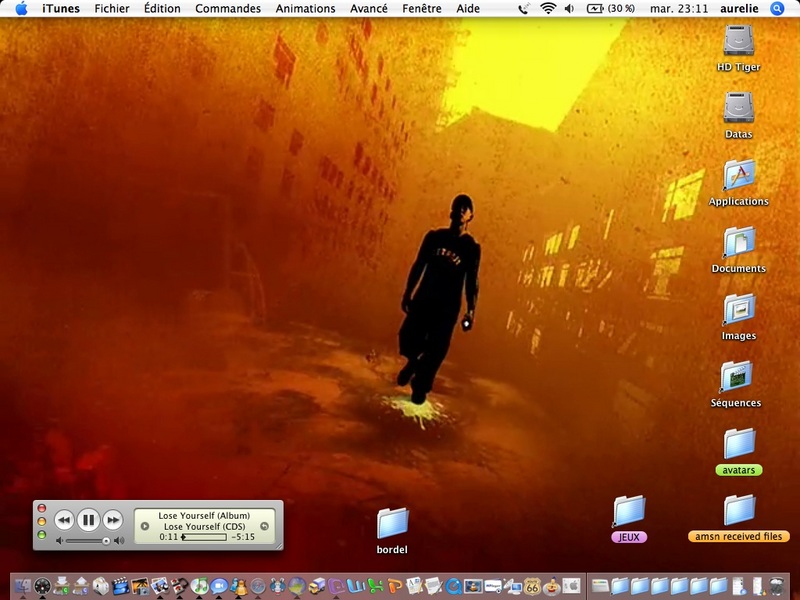Open the Apple menu
The width and height of the screenshot is (800, 600).
[x=21, y=9]
